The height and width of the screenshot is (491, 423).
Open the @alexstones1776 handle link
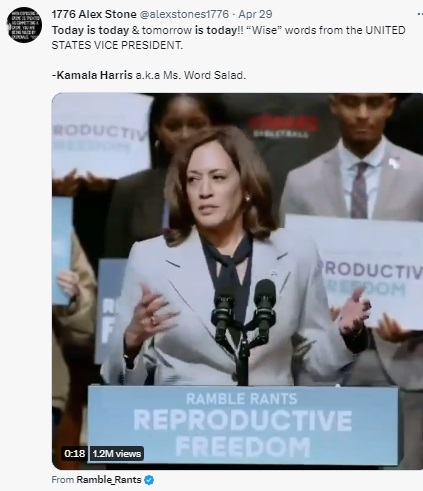(x=184, y=14)
